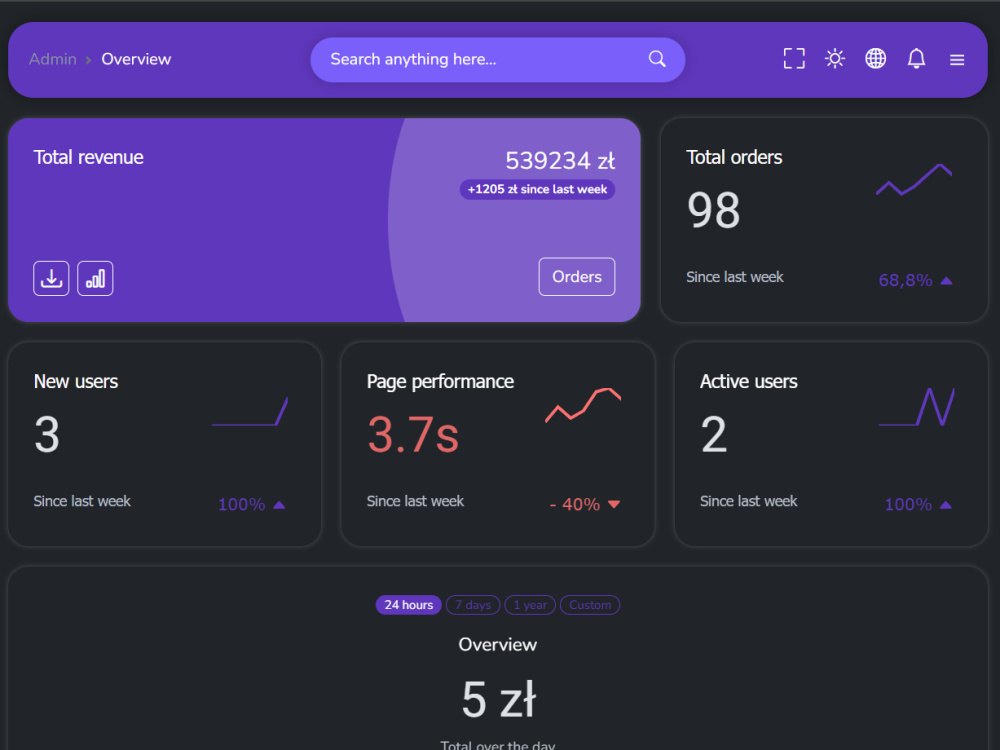1000x750 pixels.
Task: Focus the 'Search anything here...' field
Action: [497, 59]
